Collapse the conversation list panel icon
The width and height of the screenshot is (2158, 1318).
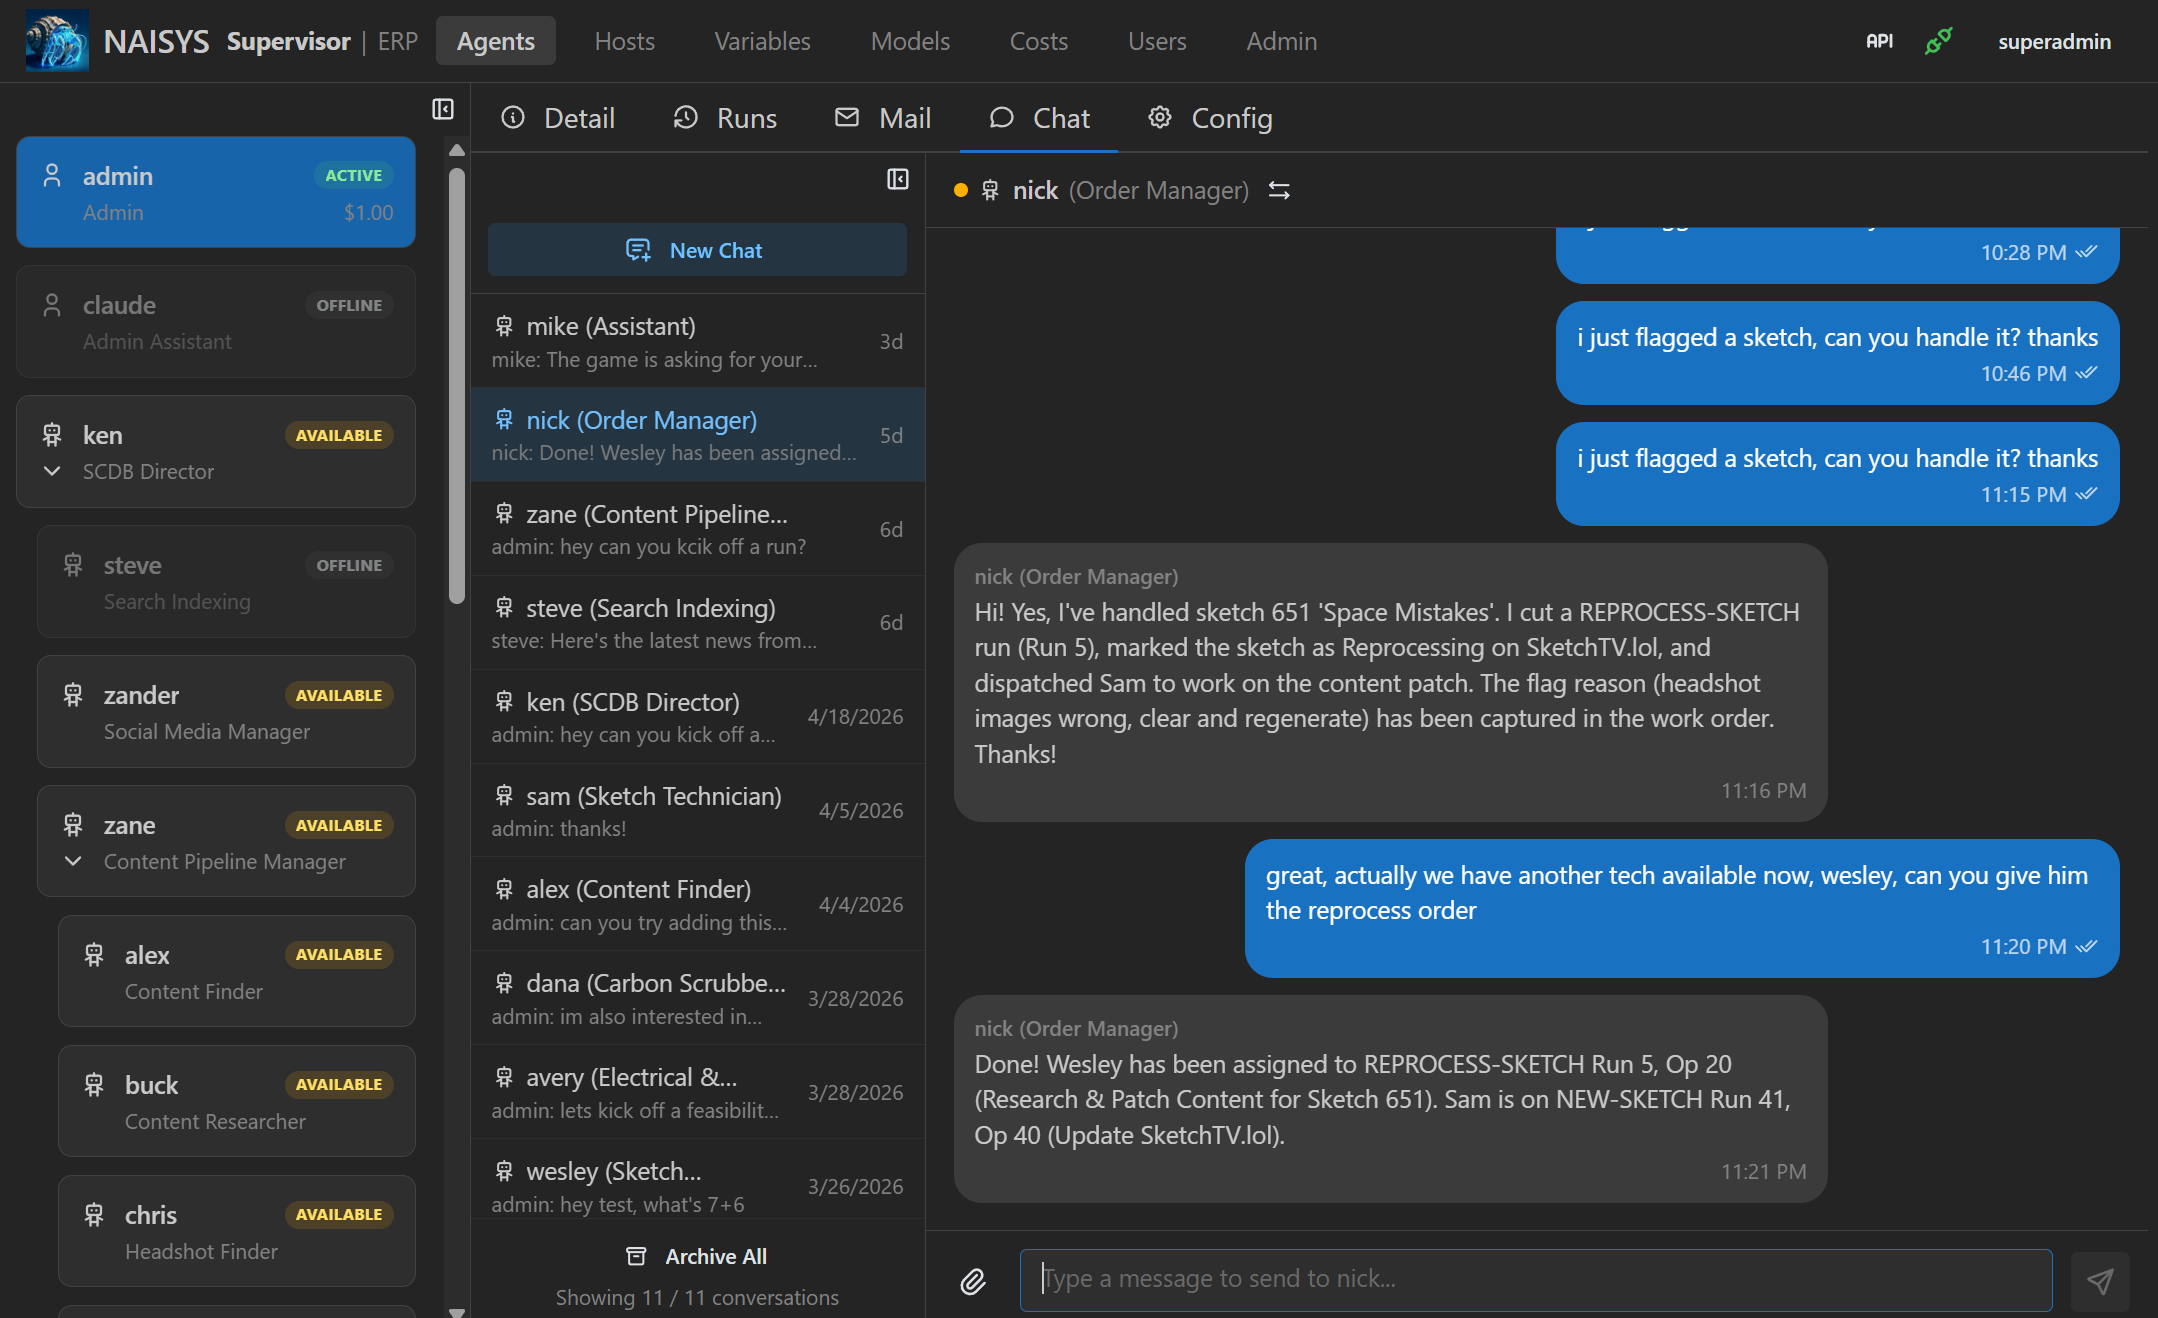897,178
